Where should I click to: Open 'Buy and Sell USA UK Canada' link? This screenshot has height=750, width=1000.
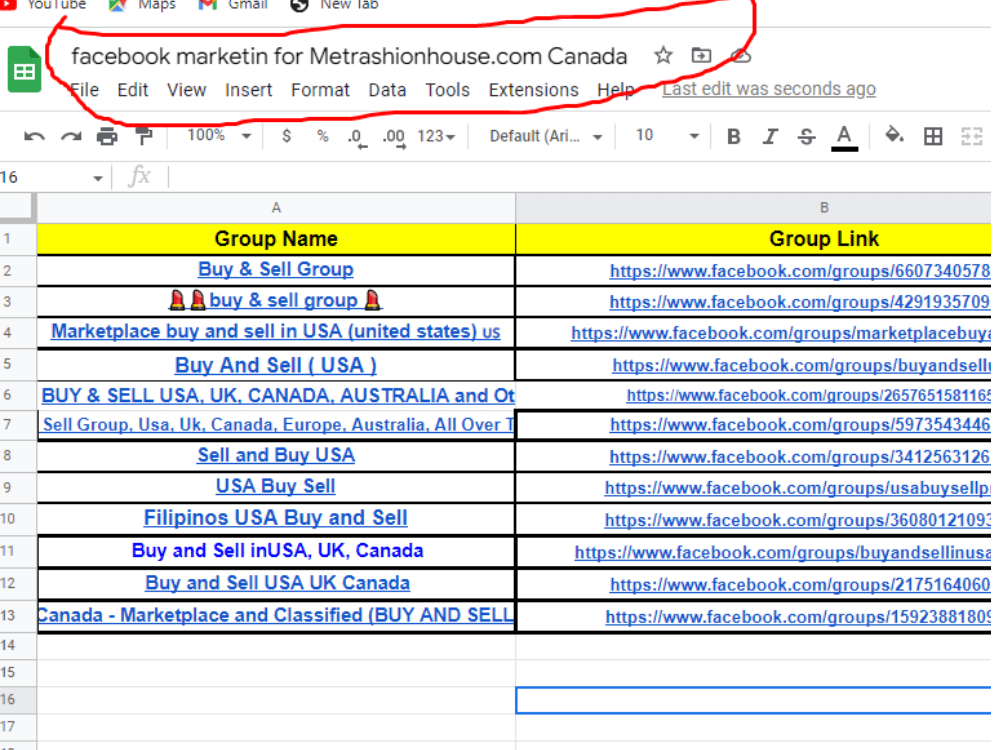point(277,583)
